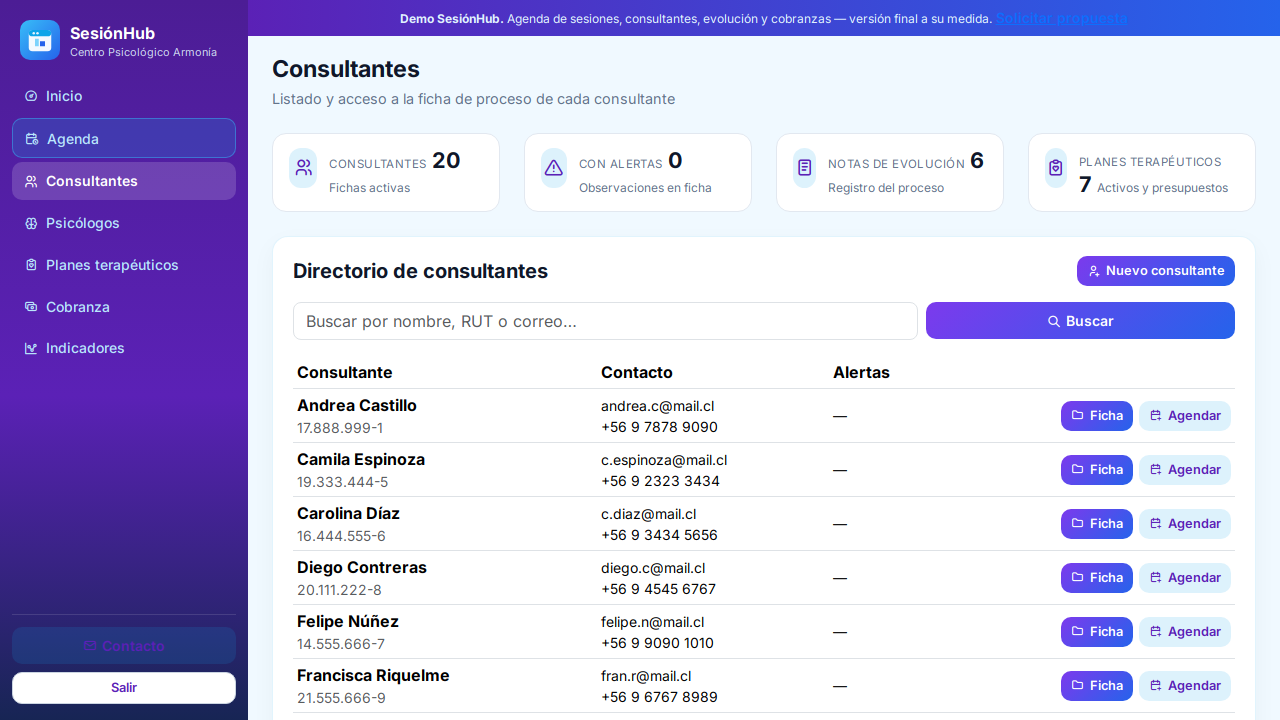
Task: Open Cobranza from the sidebar
Action: [x=124, y=307]
